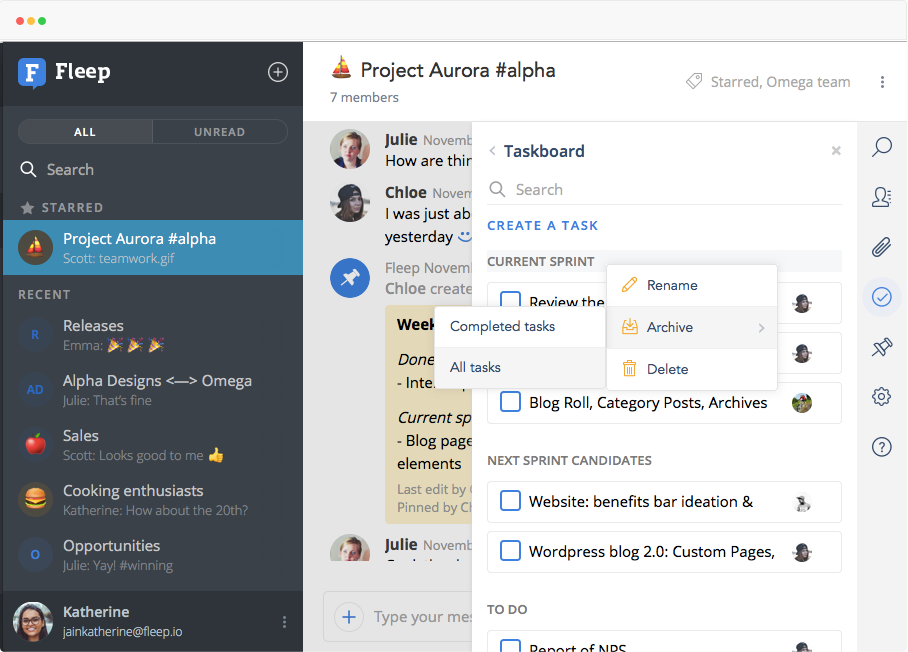Open the Sales conversation
Screen dimensions: 908x652
click(x=153, y=445)
